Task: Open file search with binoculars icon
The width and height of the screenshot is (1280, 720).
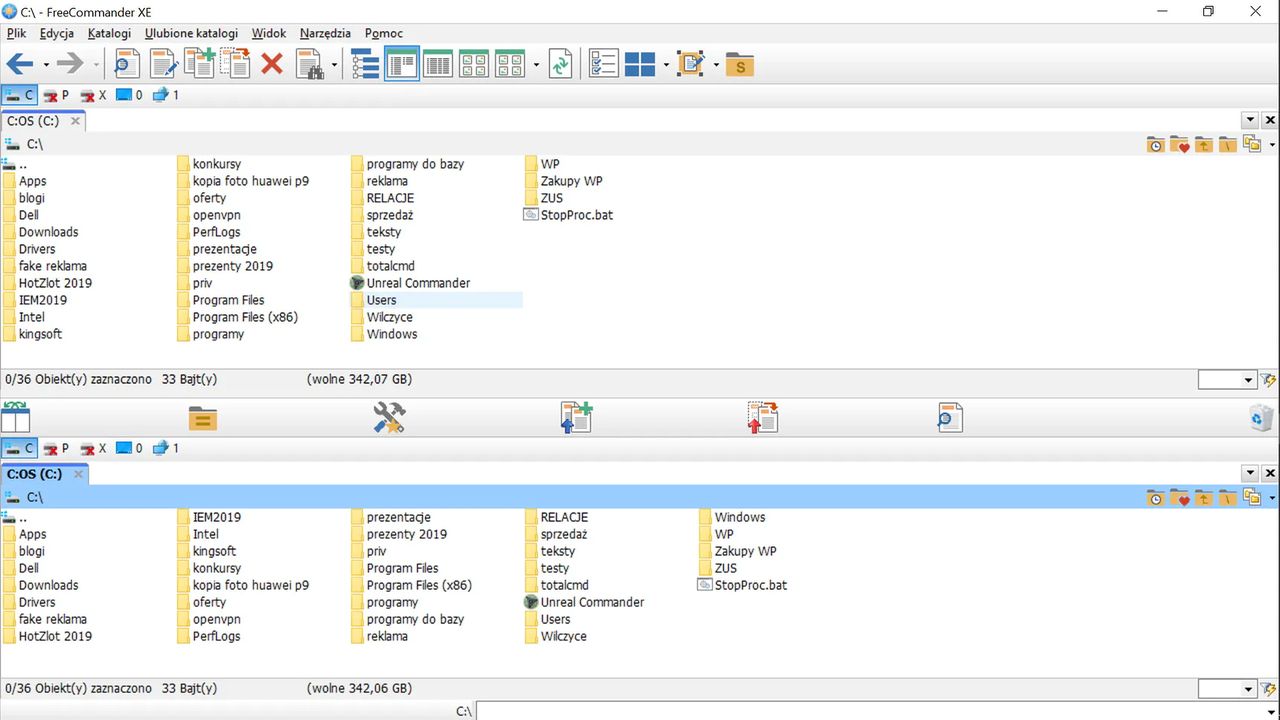Action: click(x=309, y=65)
